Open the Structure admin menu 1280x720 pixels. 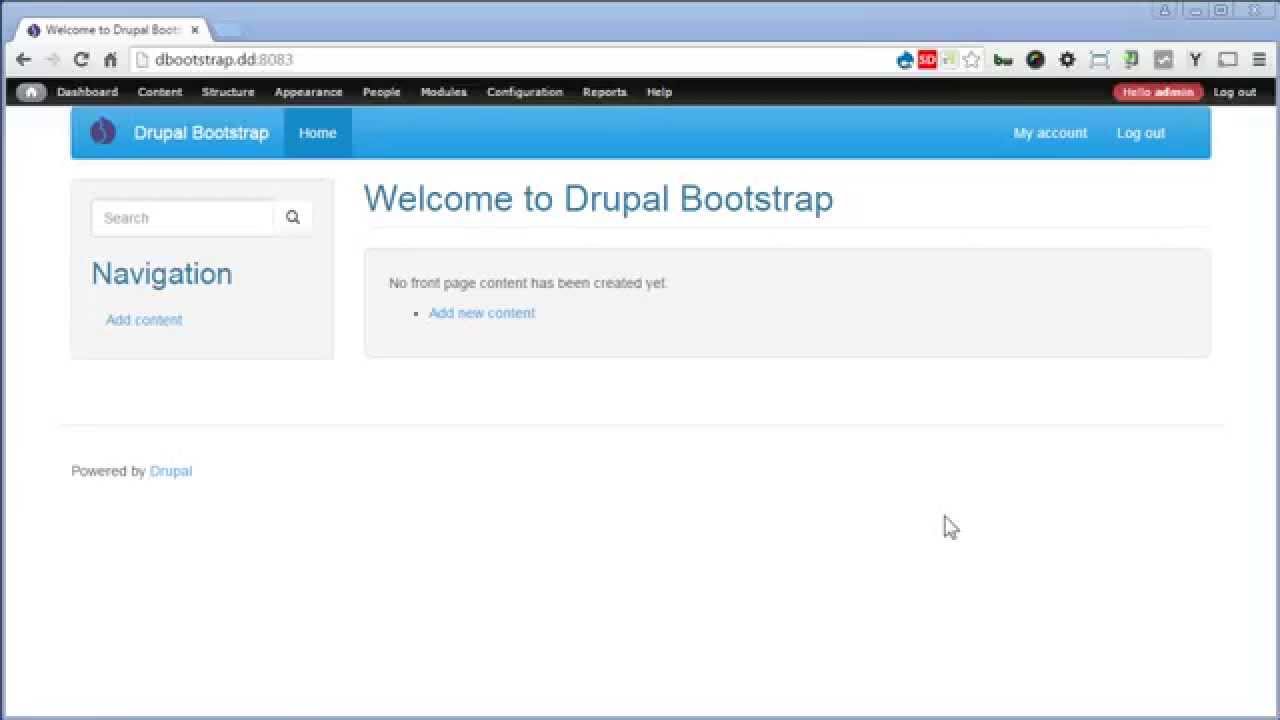[228, 92]
